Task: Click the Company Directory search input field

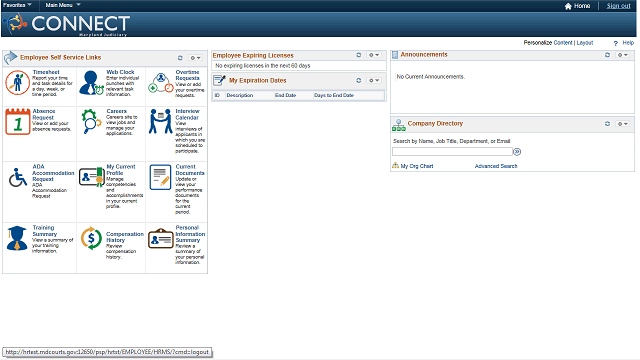Action: tap(452, 152)
